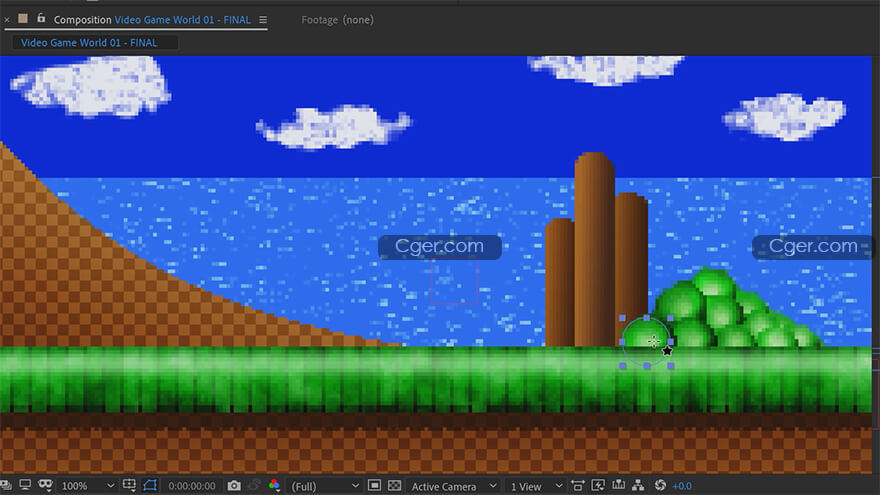This screenshot has height=495, width=880.
Task: Select the Composition Video Game World 01 - FINAL tab
Action: [x=152, y=20]
